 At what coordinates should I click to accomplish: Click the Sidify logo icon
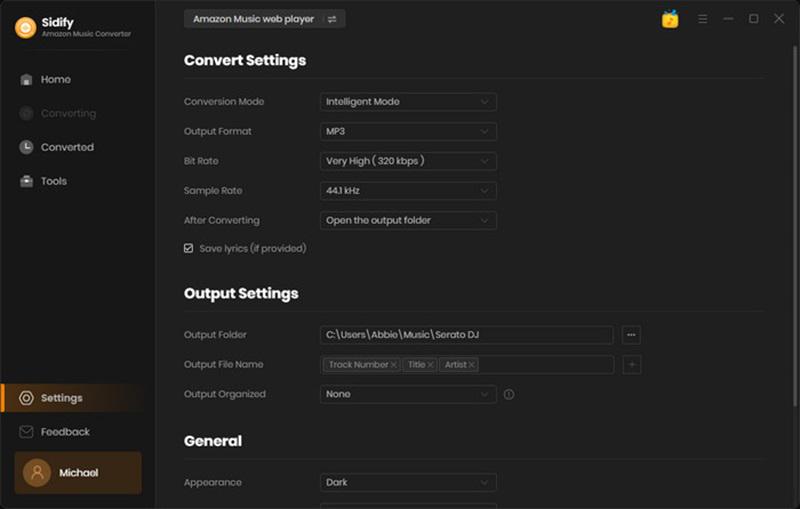coord(26,28)
